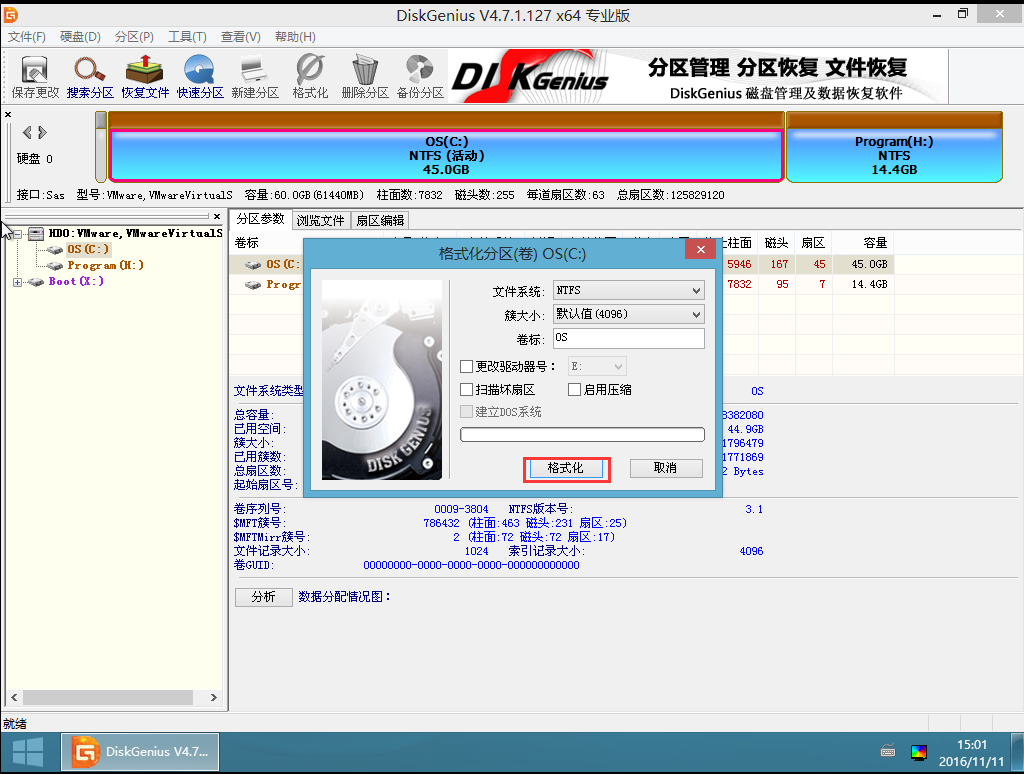Click the format progress bar
Screen dimensions: 1024x774
(x=583, y=434)
